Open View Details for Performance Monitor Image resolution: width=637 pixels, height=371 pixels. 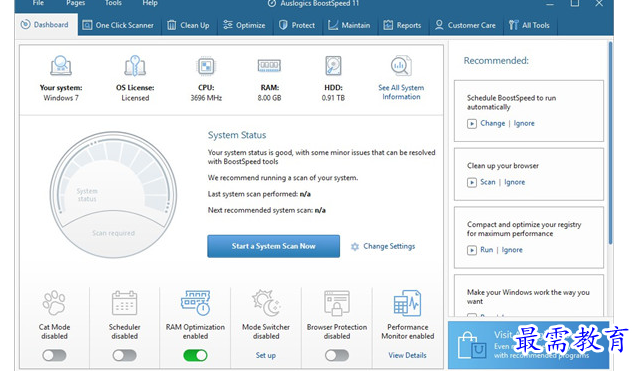(x=407, y=355)
